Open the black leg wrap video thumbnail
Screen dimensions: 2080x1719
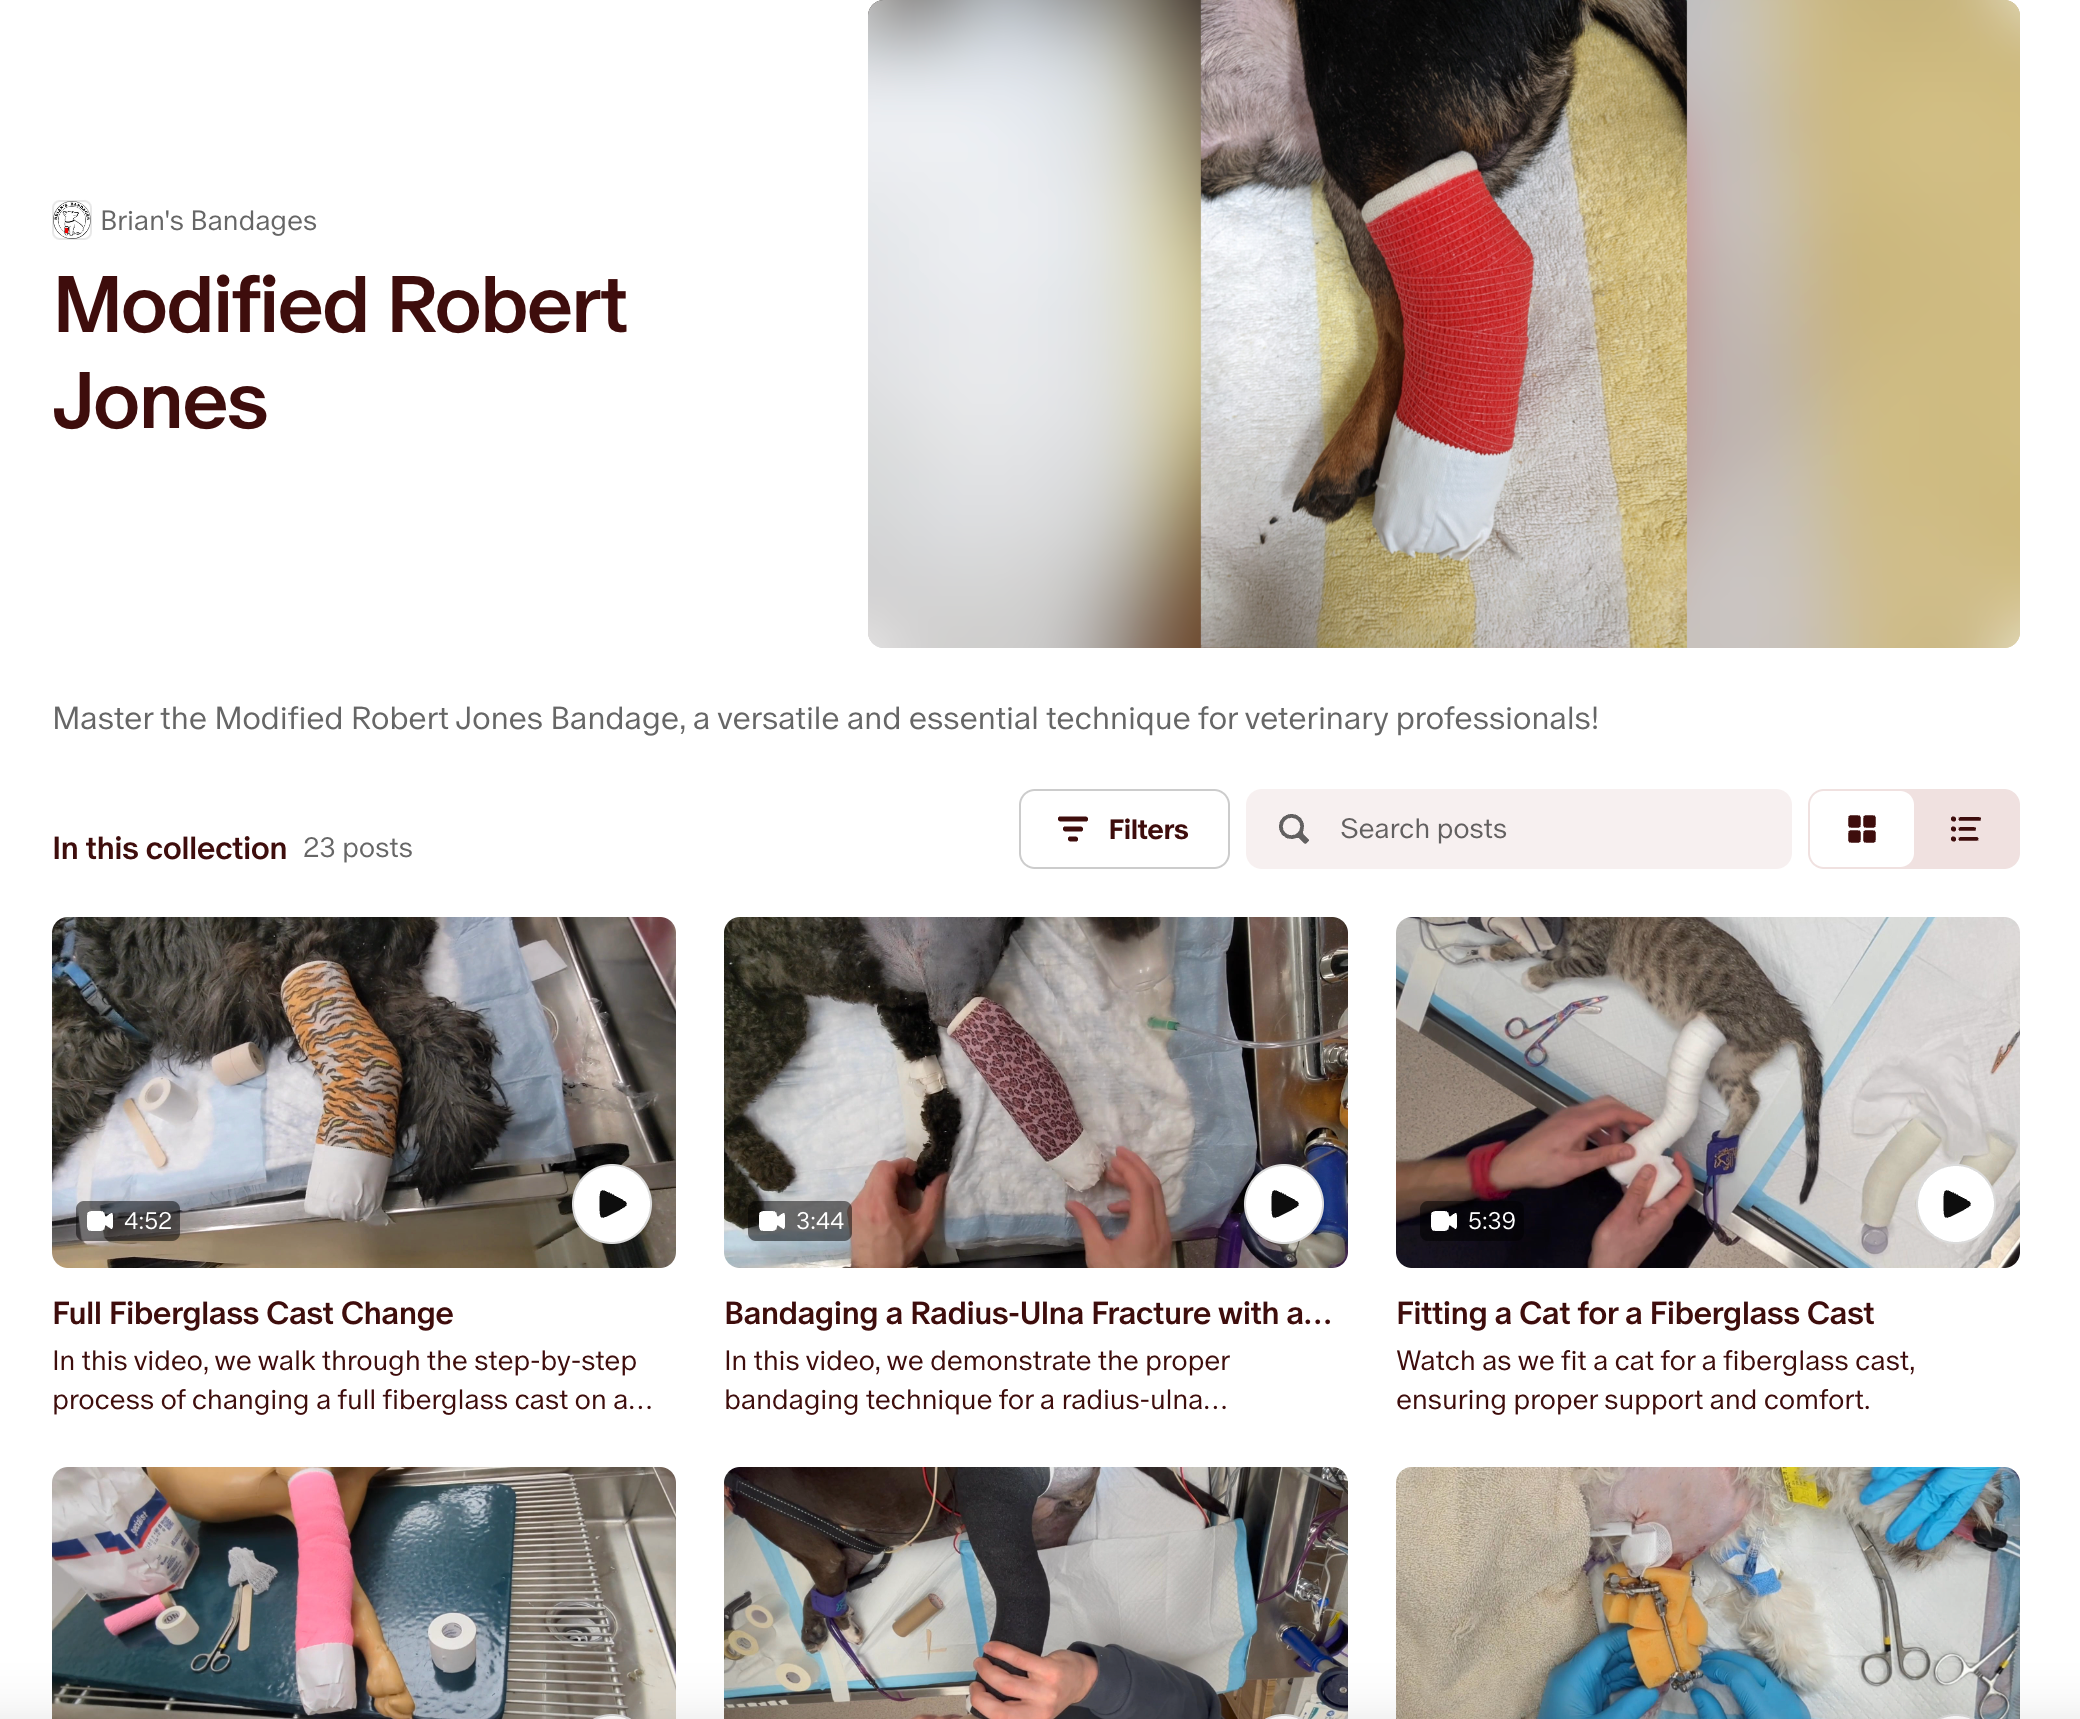click(1036, 1592)
